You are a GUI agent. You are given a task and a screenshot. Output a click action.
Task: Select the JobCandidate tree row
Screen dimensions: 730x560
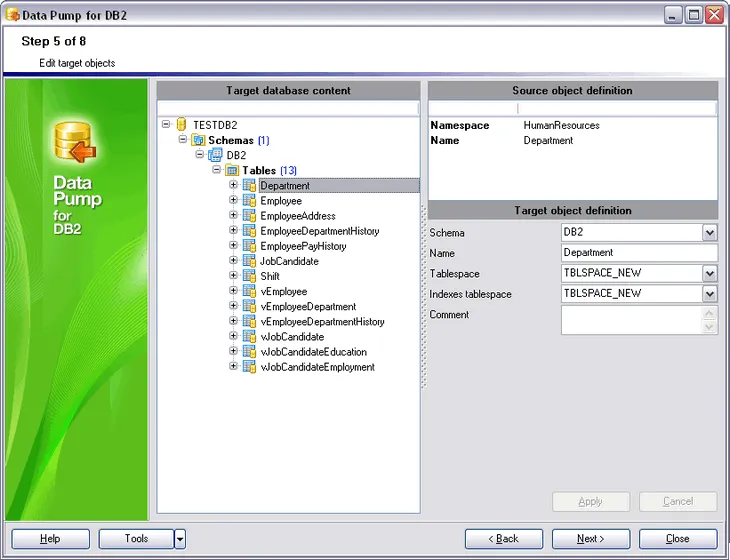pyautogui.click(x=290, y=262)
